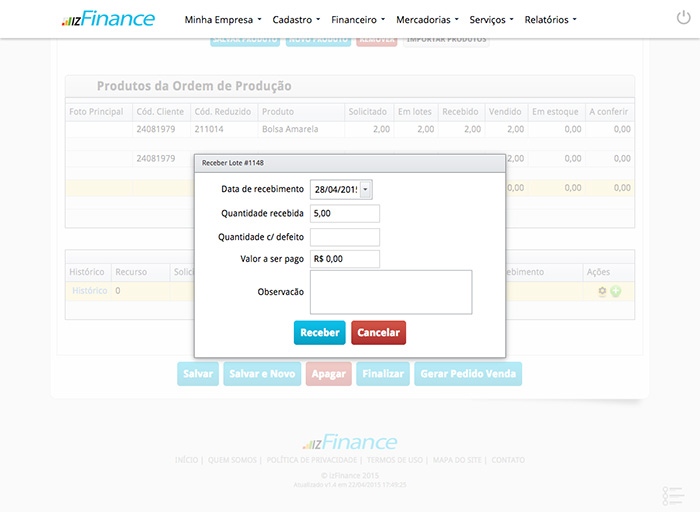Open the Financeiro menu
The image size is (700, 512).
358,19
